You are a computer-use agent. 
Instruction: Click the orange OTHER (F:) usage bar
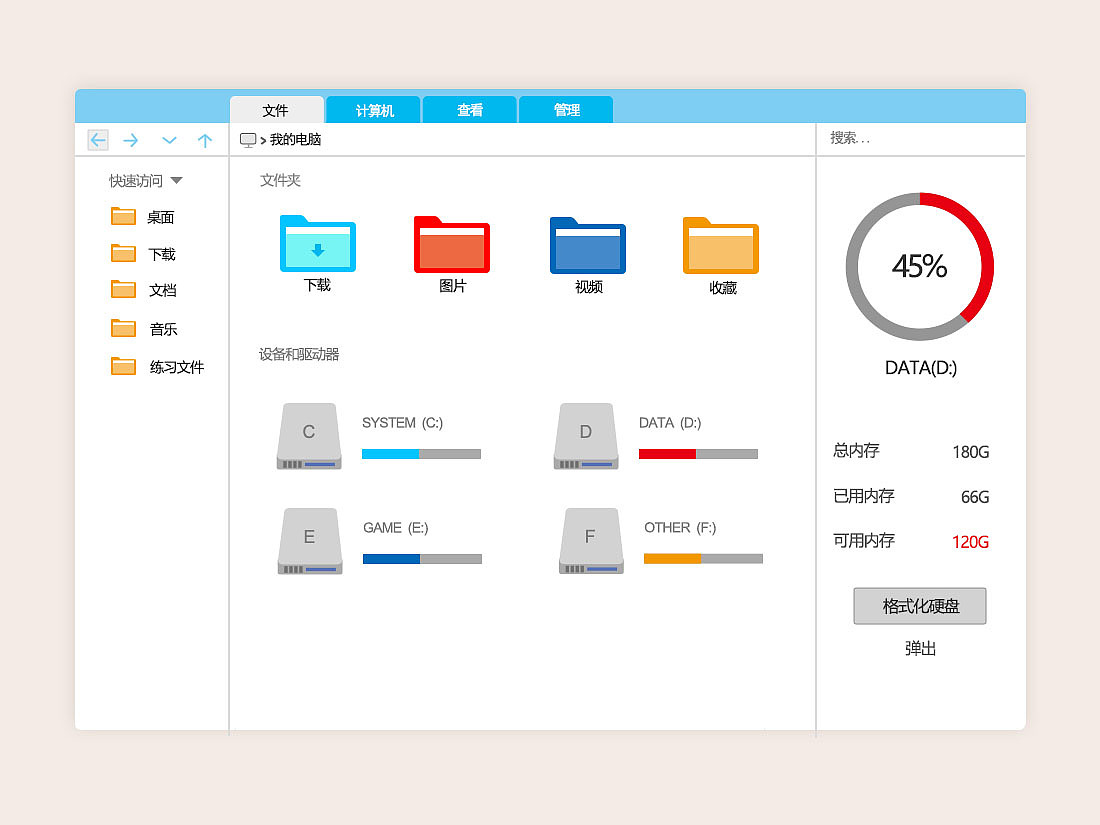click(703, 558)
